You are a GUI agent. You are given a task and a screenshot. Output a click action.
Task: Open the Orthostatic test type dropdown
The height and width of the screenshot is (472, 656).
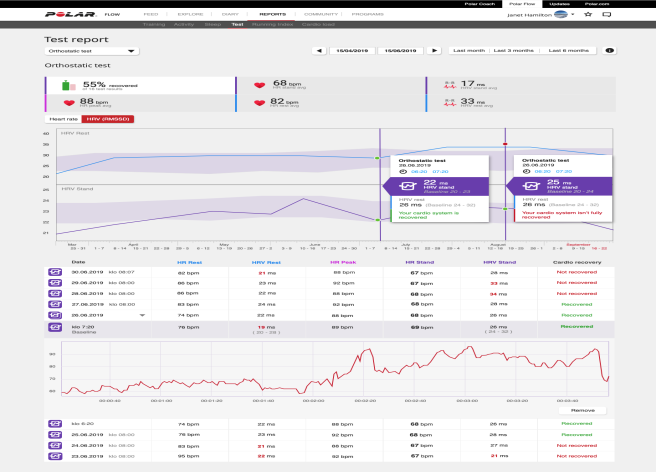92,50
